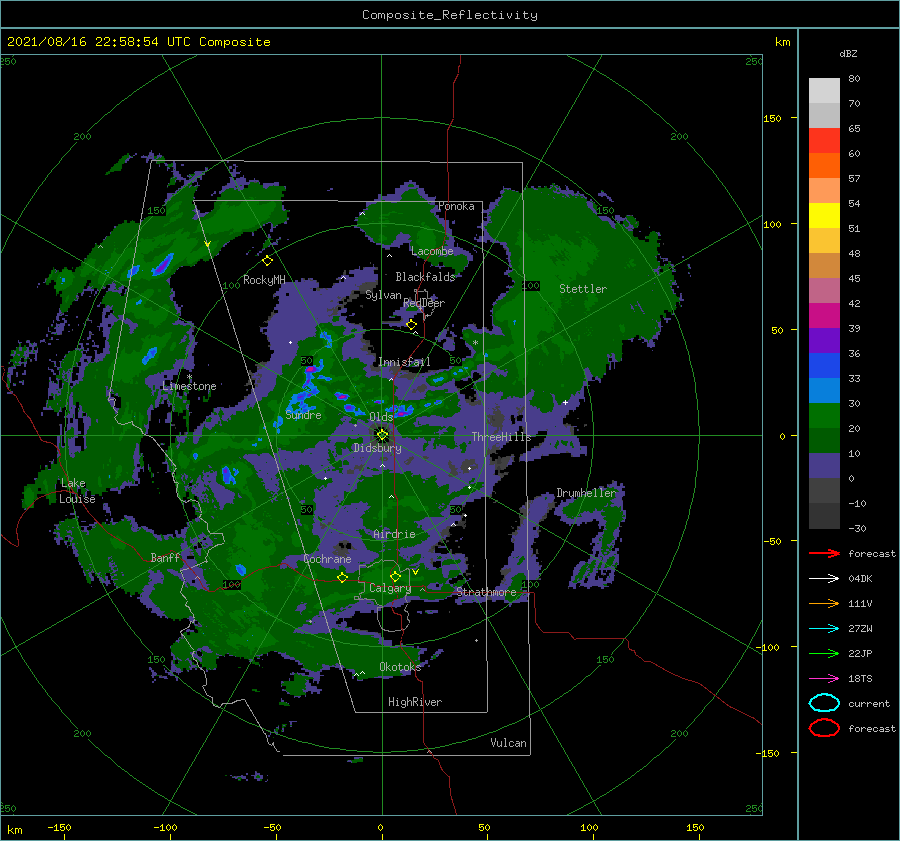The height and width of the screenshot is (841, 900).
Task: Pick the bright yellow 51-54 dBZ swatch
Action: tap(824, 215)
